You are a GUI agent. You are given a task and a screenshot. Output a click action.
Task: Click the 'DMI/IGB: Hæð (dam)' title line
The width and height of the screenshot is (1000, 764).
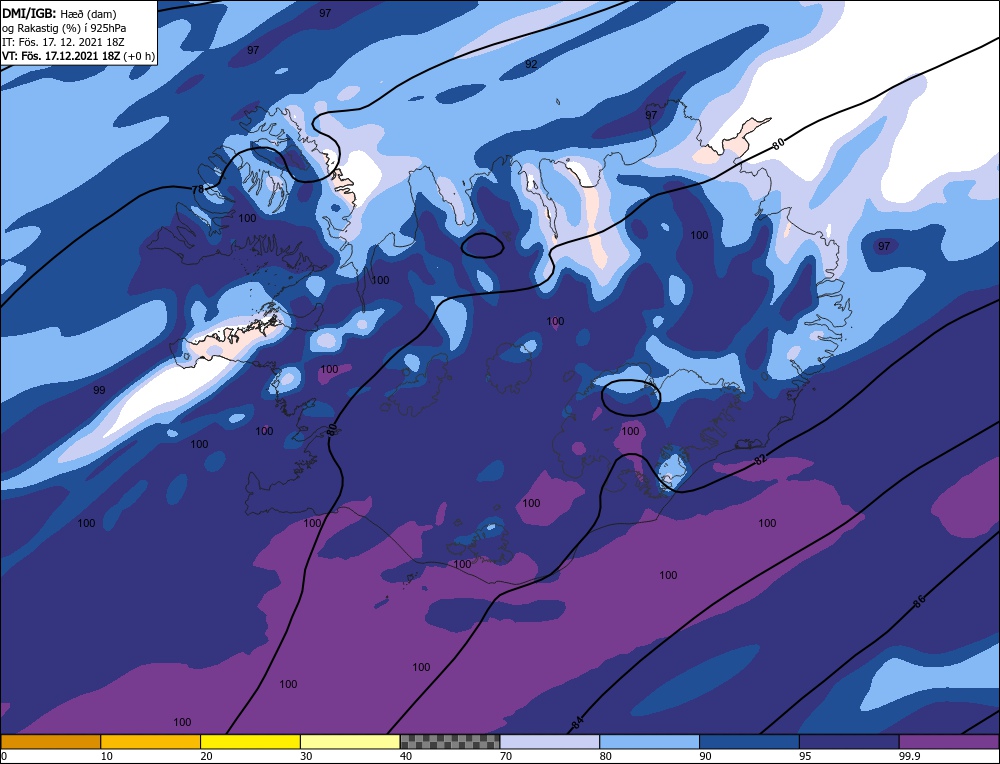[59, 13]
